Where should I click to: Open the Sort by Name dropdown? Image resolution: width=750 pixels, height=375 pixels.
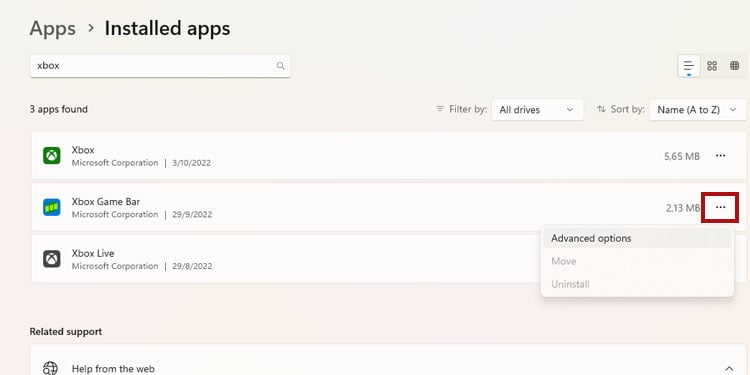(697, 110)
